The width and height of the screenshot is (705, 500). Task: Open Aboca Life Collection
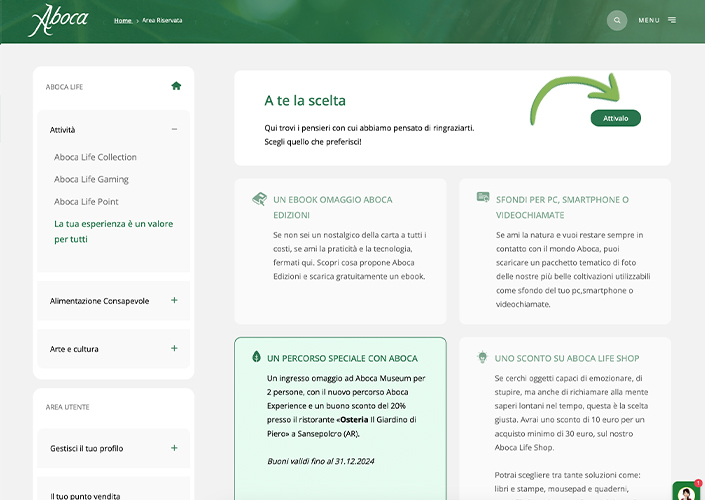95,157
